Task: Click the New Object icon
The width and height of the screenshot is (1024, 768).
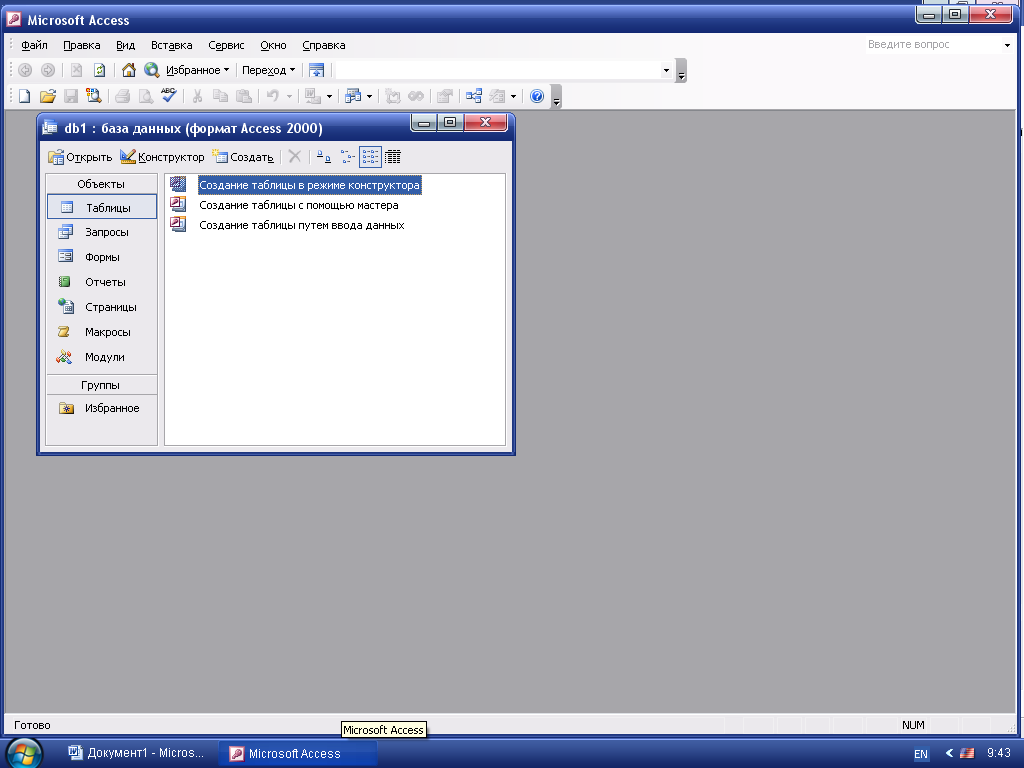Action: (x=353, y=96)
